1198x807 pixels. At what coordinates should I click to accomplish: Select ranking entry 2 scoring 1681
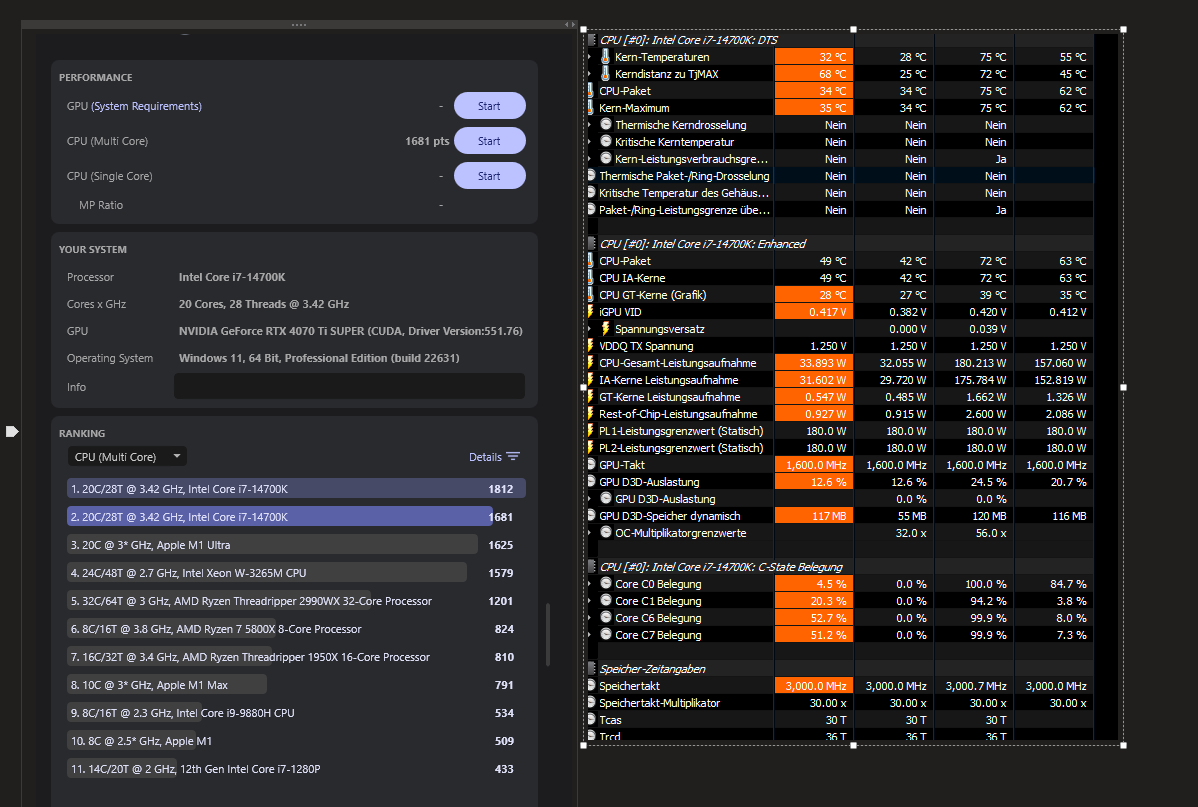click(x=296, y=517)
